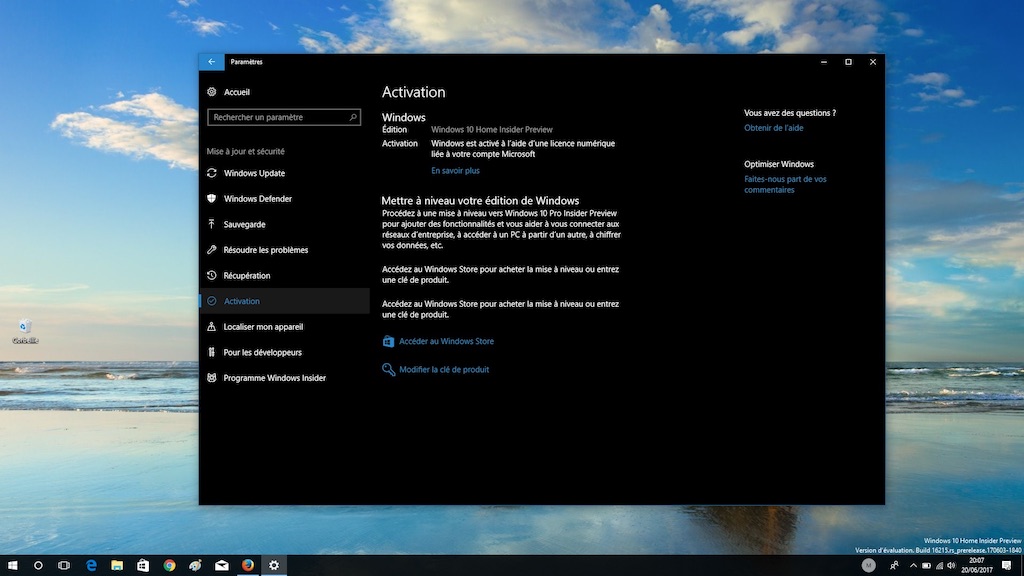Go back using the Paramètres back arrow
1024x576 pixels.
point(212,62)
